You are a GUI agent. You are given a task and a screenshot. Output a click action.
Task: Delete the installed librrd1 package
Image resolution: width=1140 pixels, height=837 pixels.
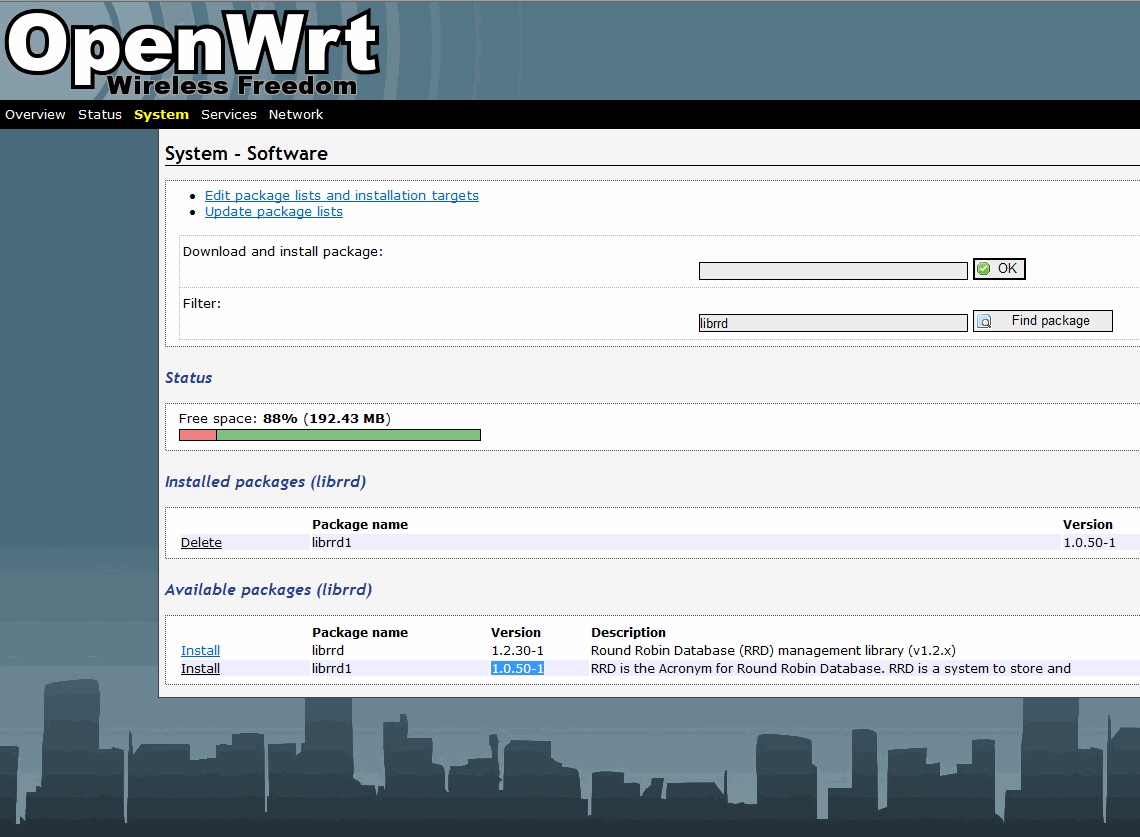201,543
